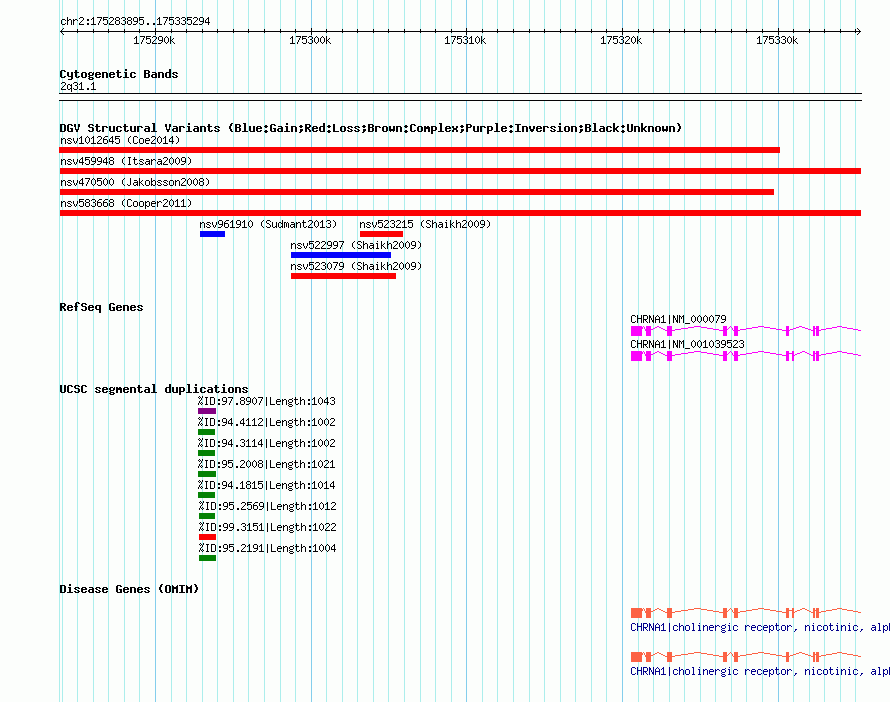Click the red nsv523079 loss bar

343,276
